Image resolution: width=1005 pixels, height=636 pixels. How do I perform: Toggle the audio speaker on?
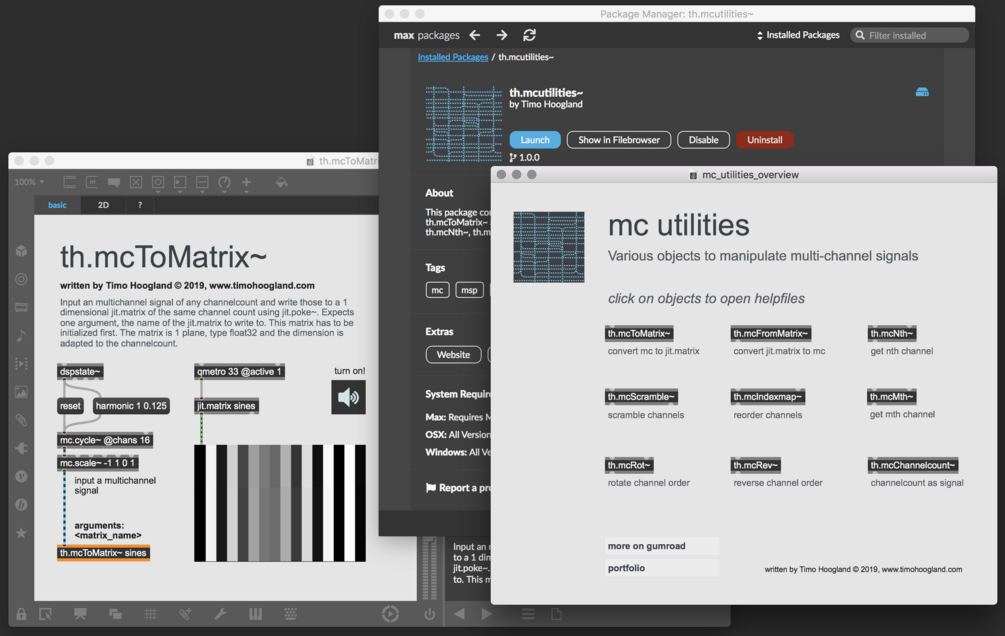click(348, 398)
